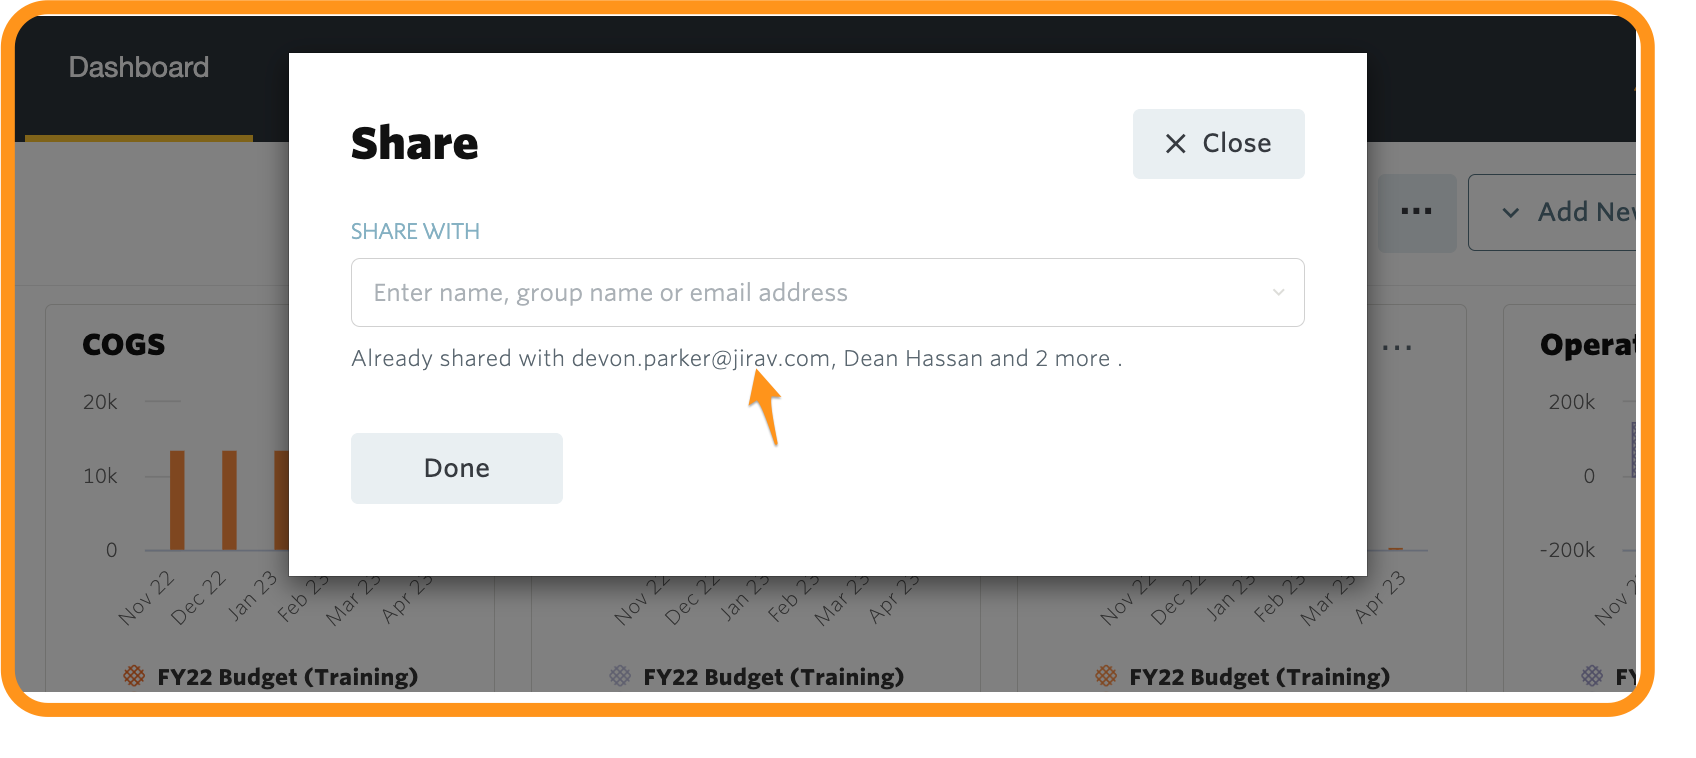Click the first orange COGS bar
This screenshot has width=1696, height=758.
(177, 500)
